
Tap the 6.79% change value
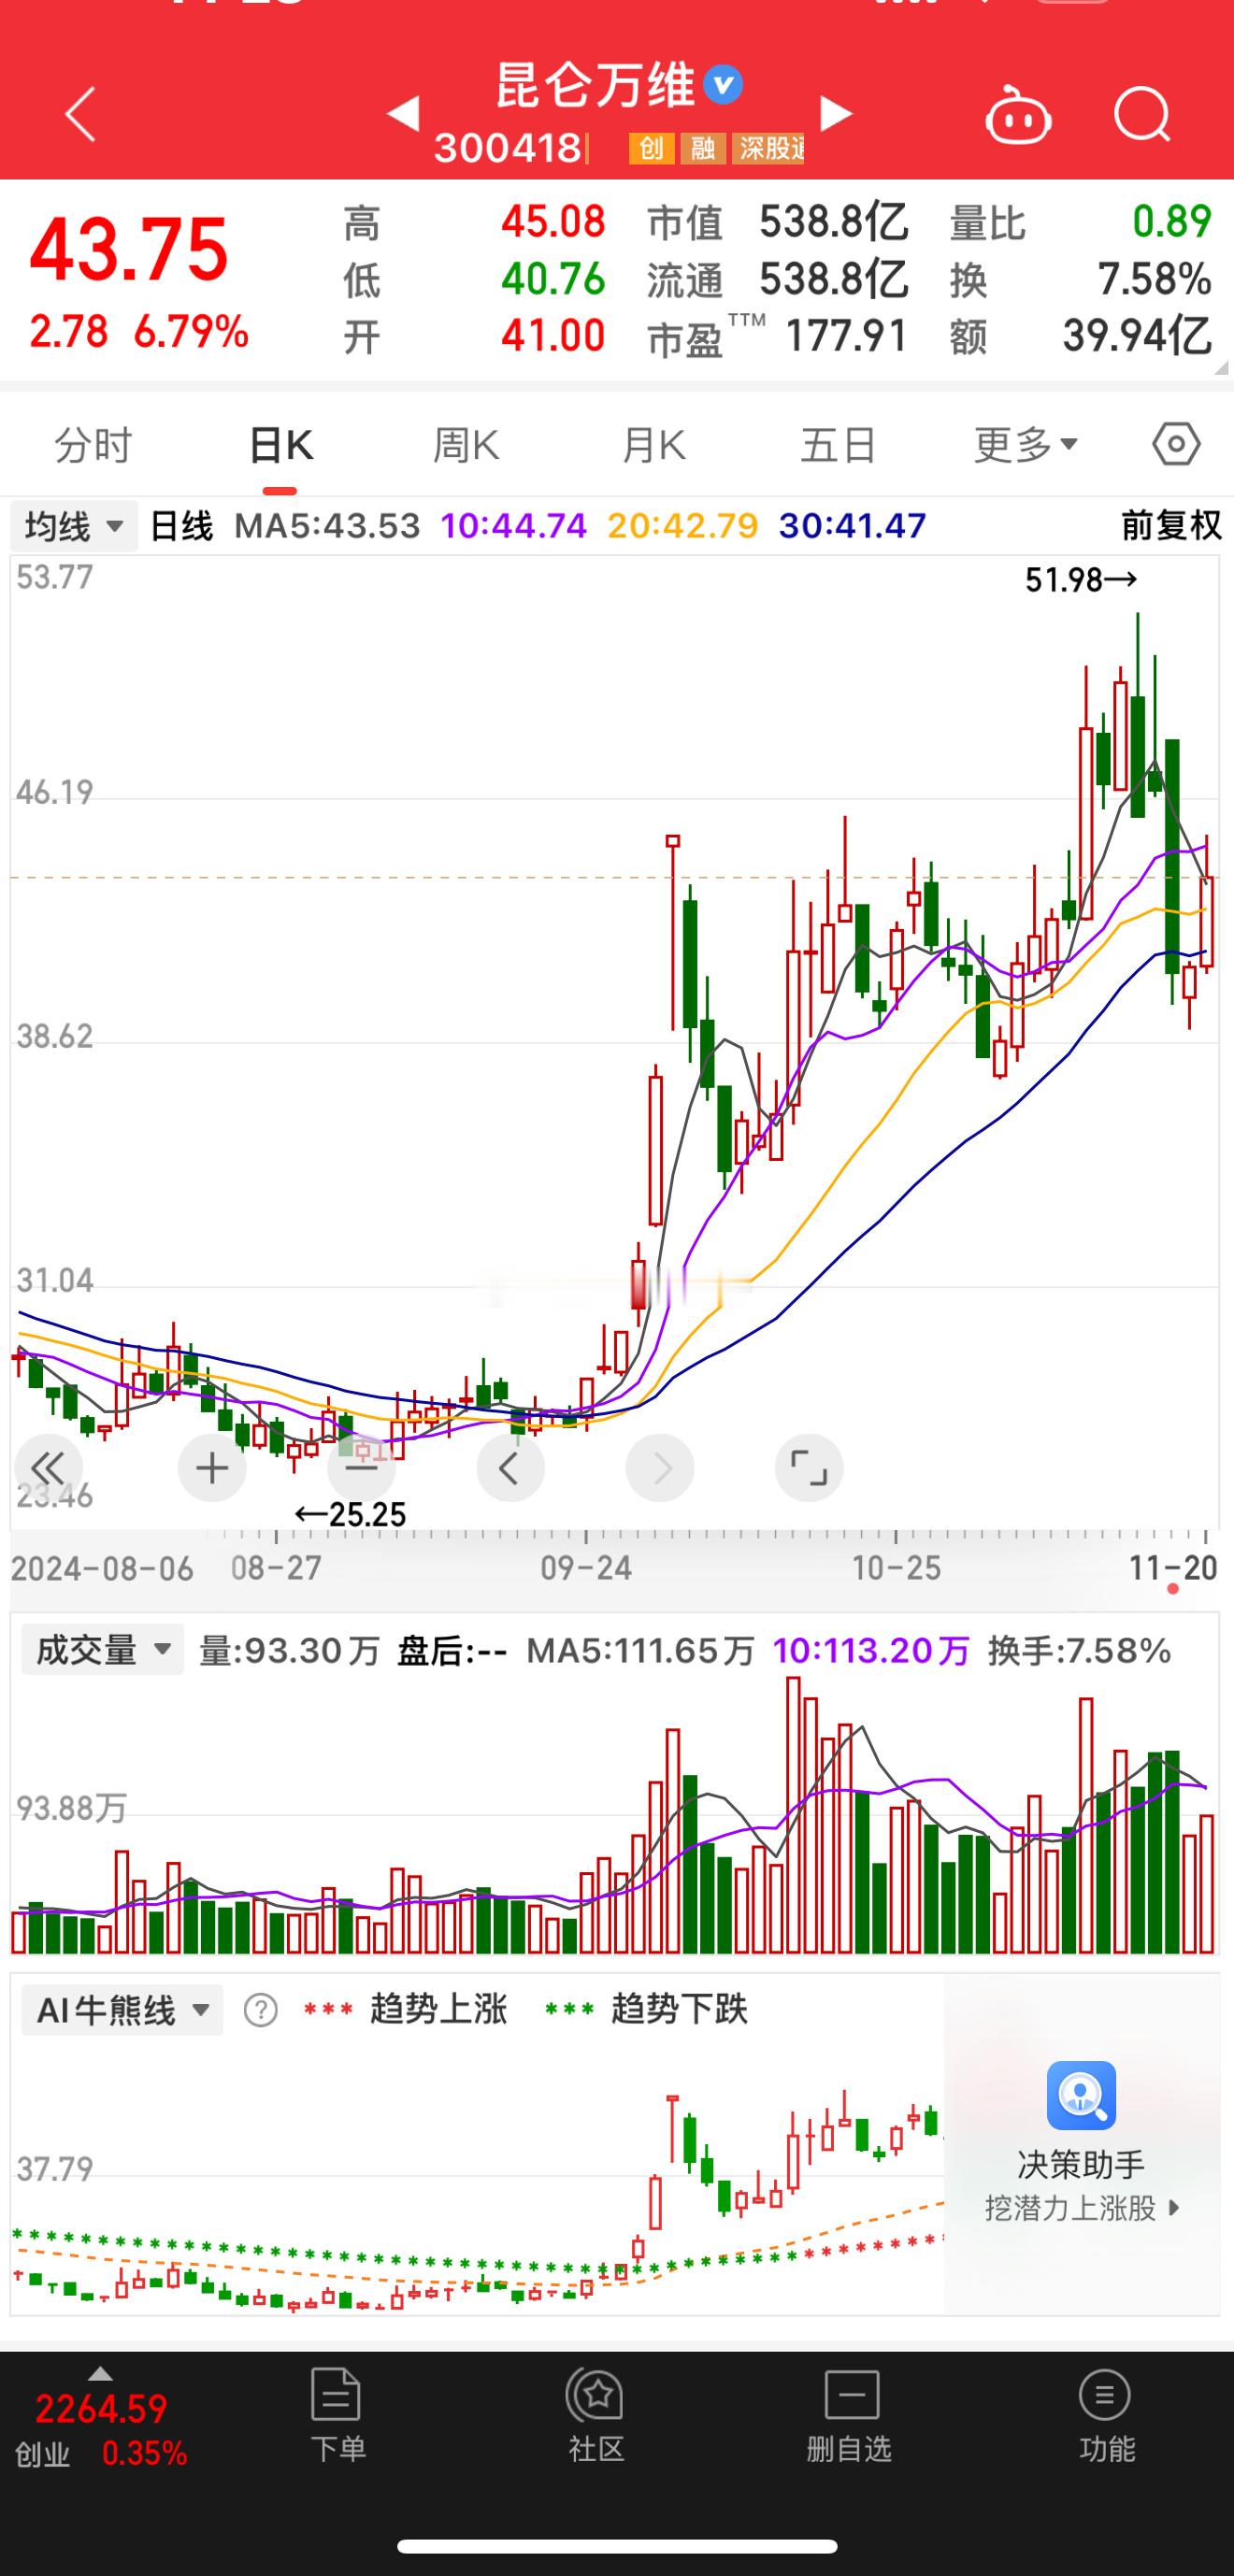191,331
